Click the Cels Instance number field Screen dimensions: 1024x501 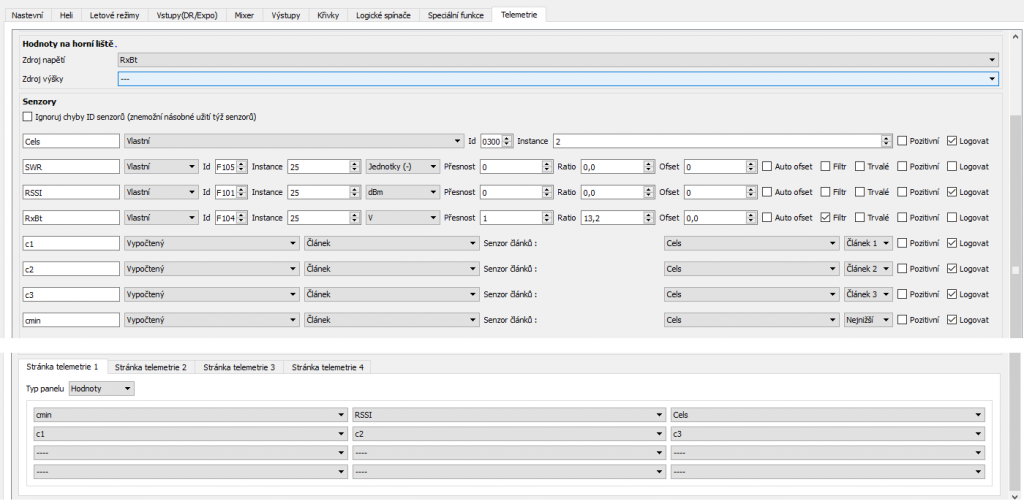coord(716,141)
